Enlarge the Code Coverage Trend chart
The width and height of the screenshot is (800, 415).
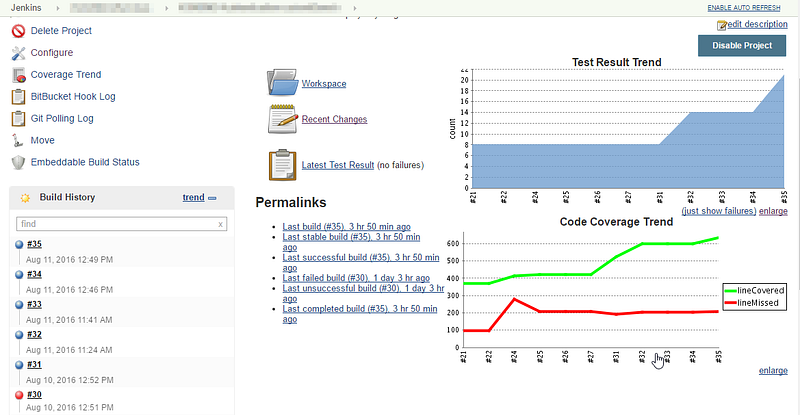(773, 371)
